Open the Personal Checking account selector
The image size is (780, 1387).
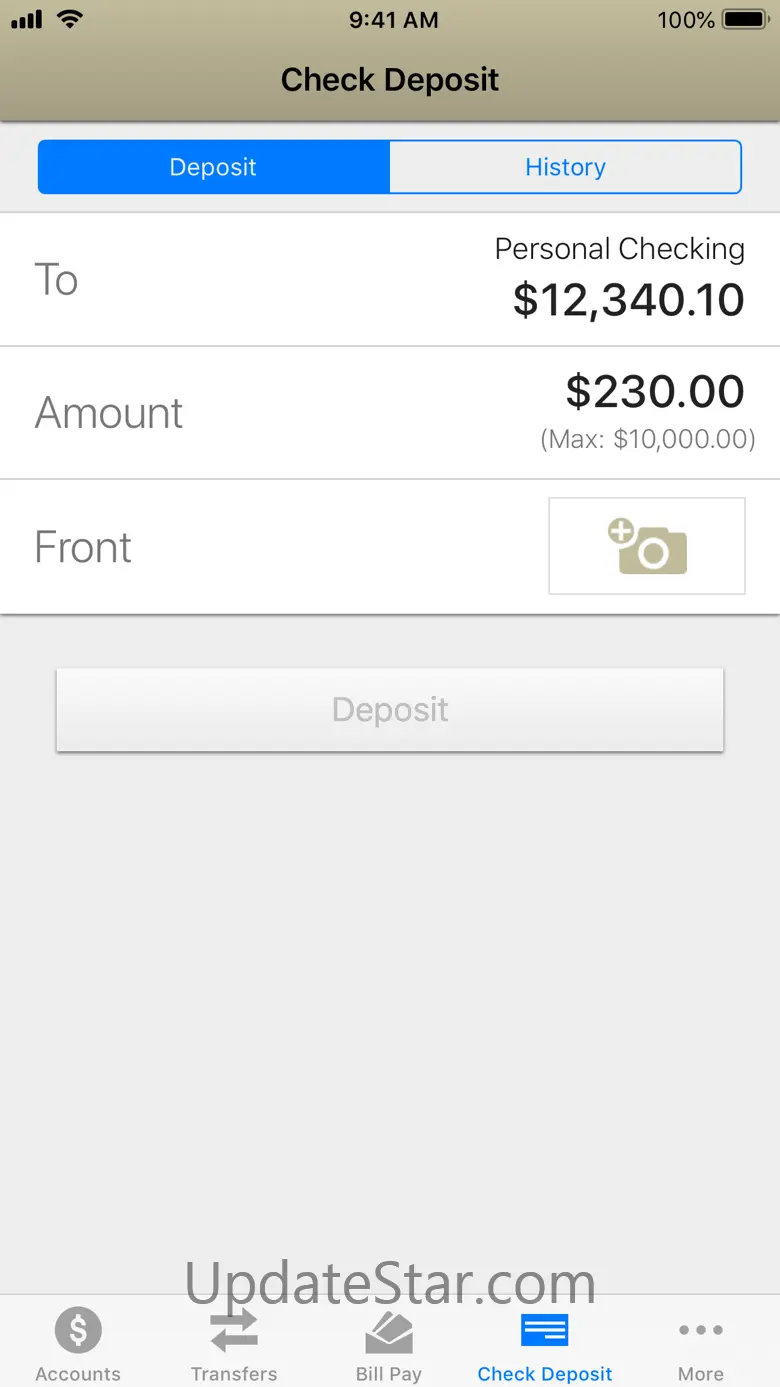pos(620,249)
